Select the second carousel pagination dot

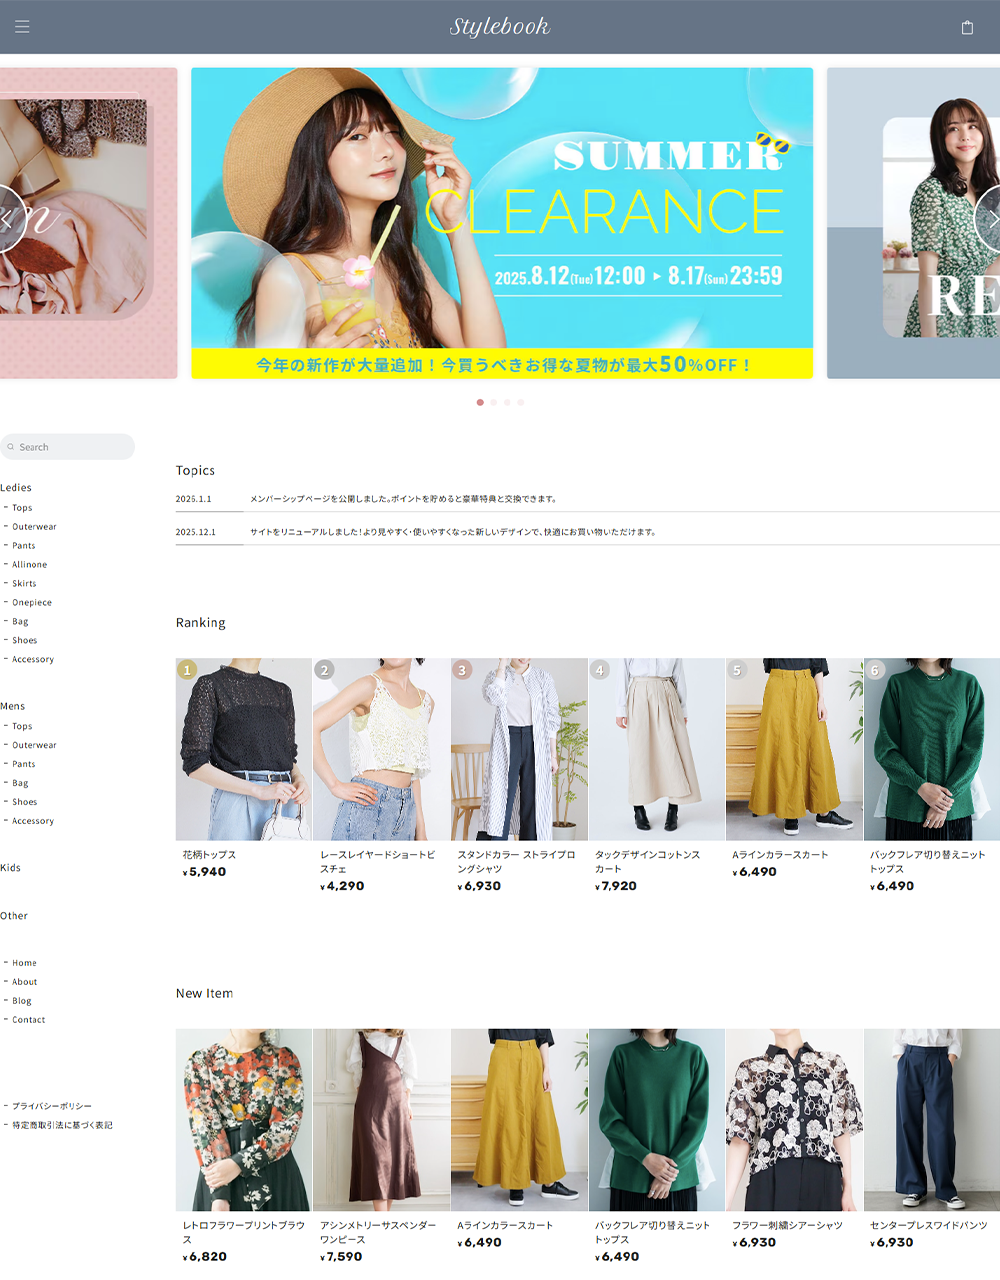click(x=494, y=402)
